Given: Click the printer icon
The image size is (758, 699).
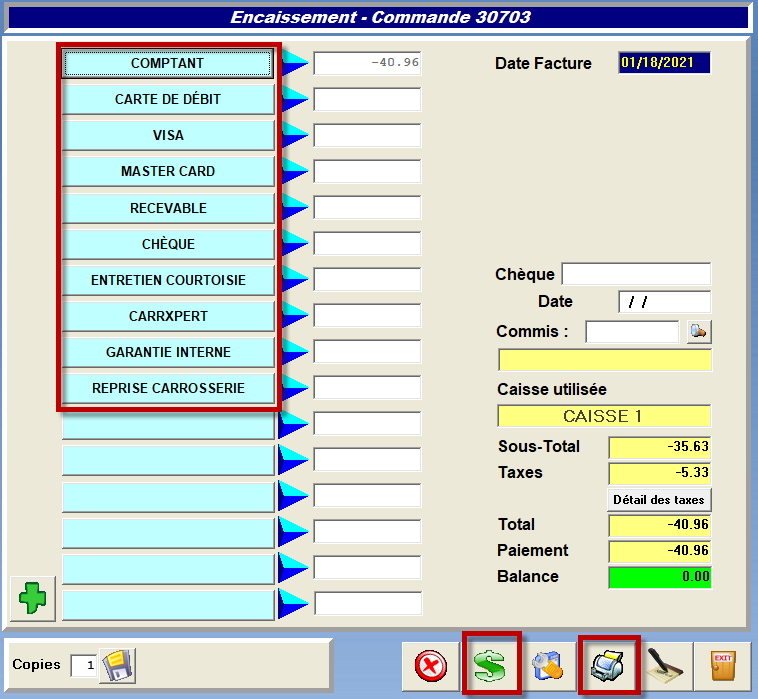Looking at the screenshot, I should (x=608, y=666).
